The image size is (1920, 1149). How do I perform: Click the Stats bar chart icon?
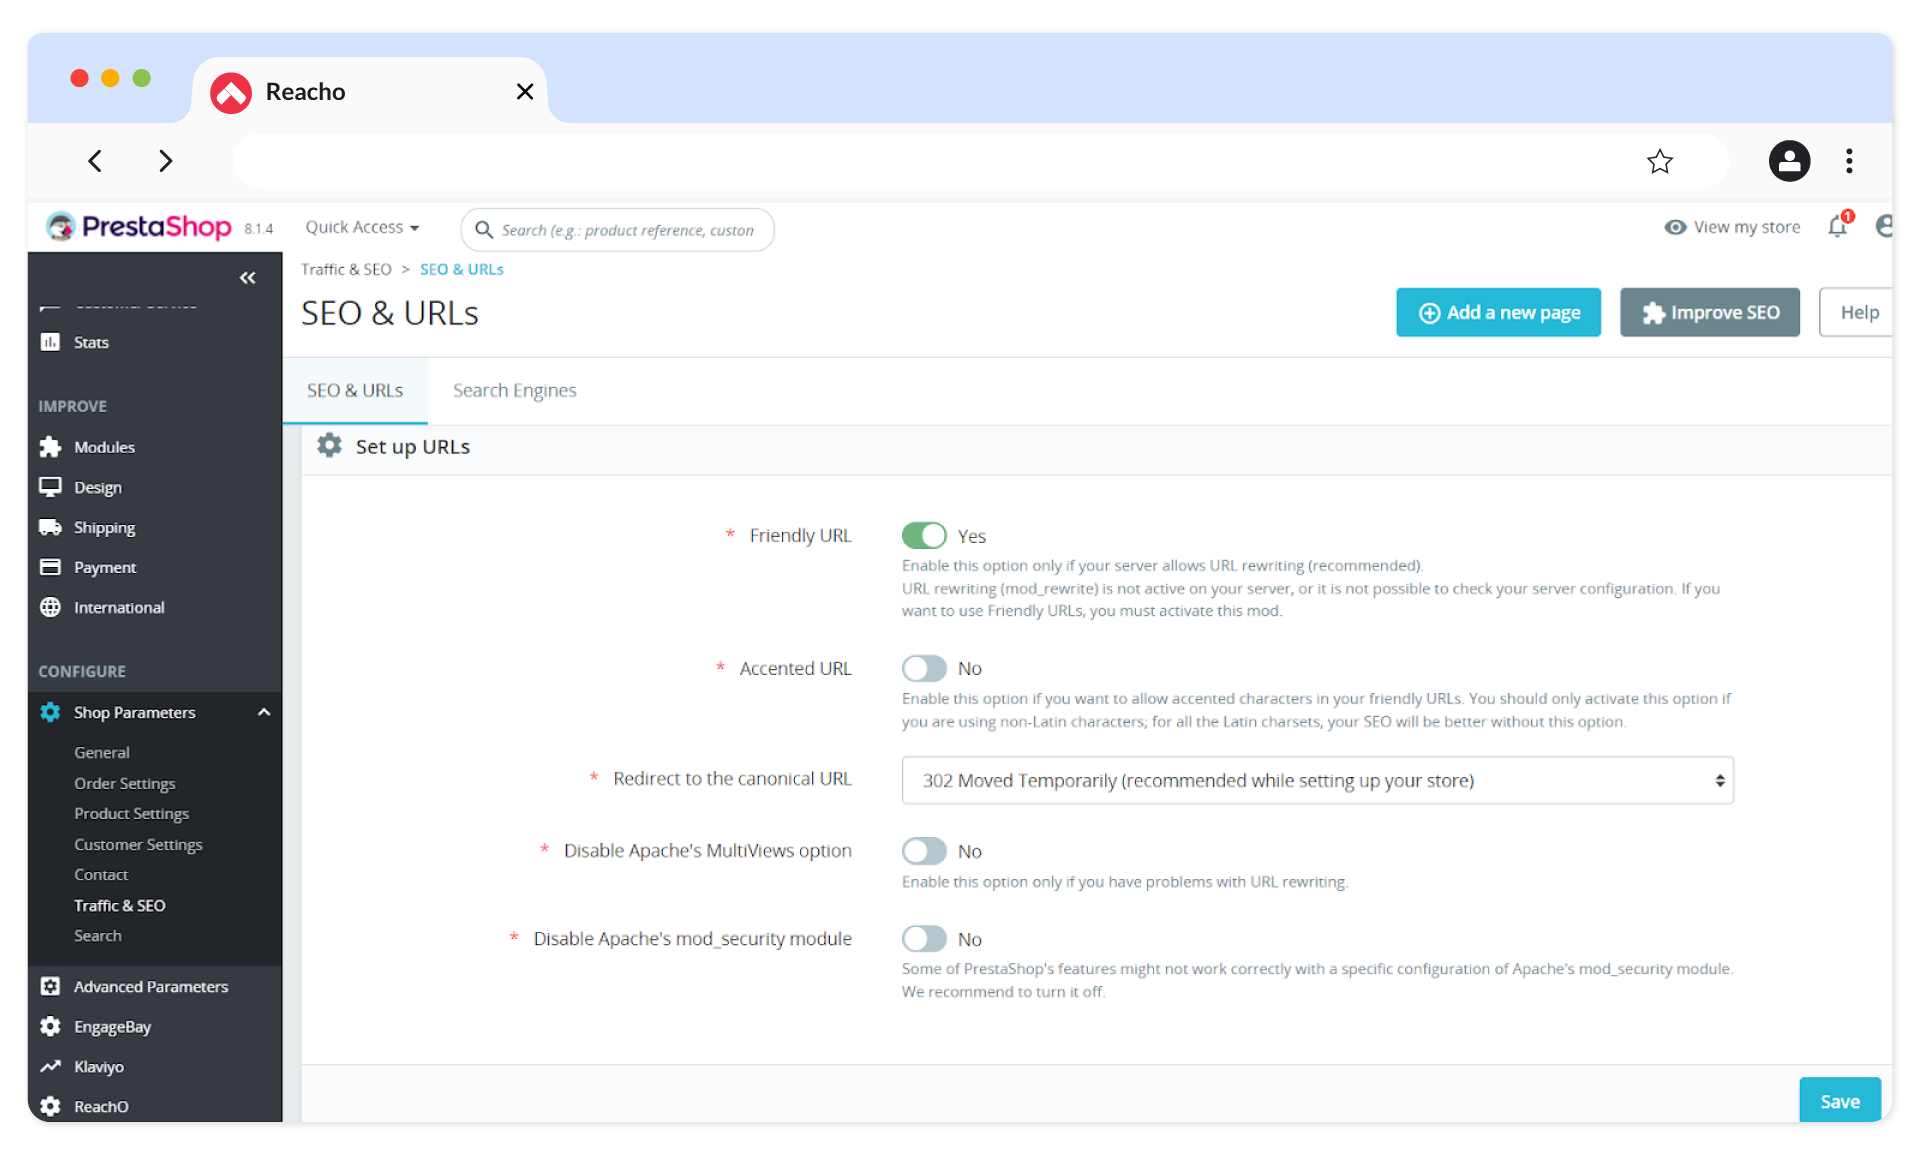pos(50,342)
